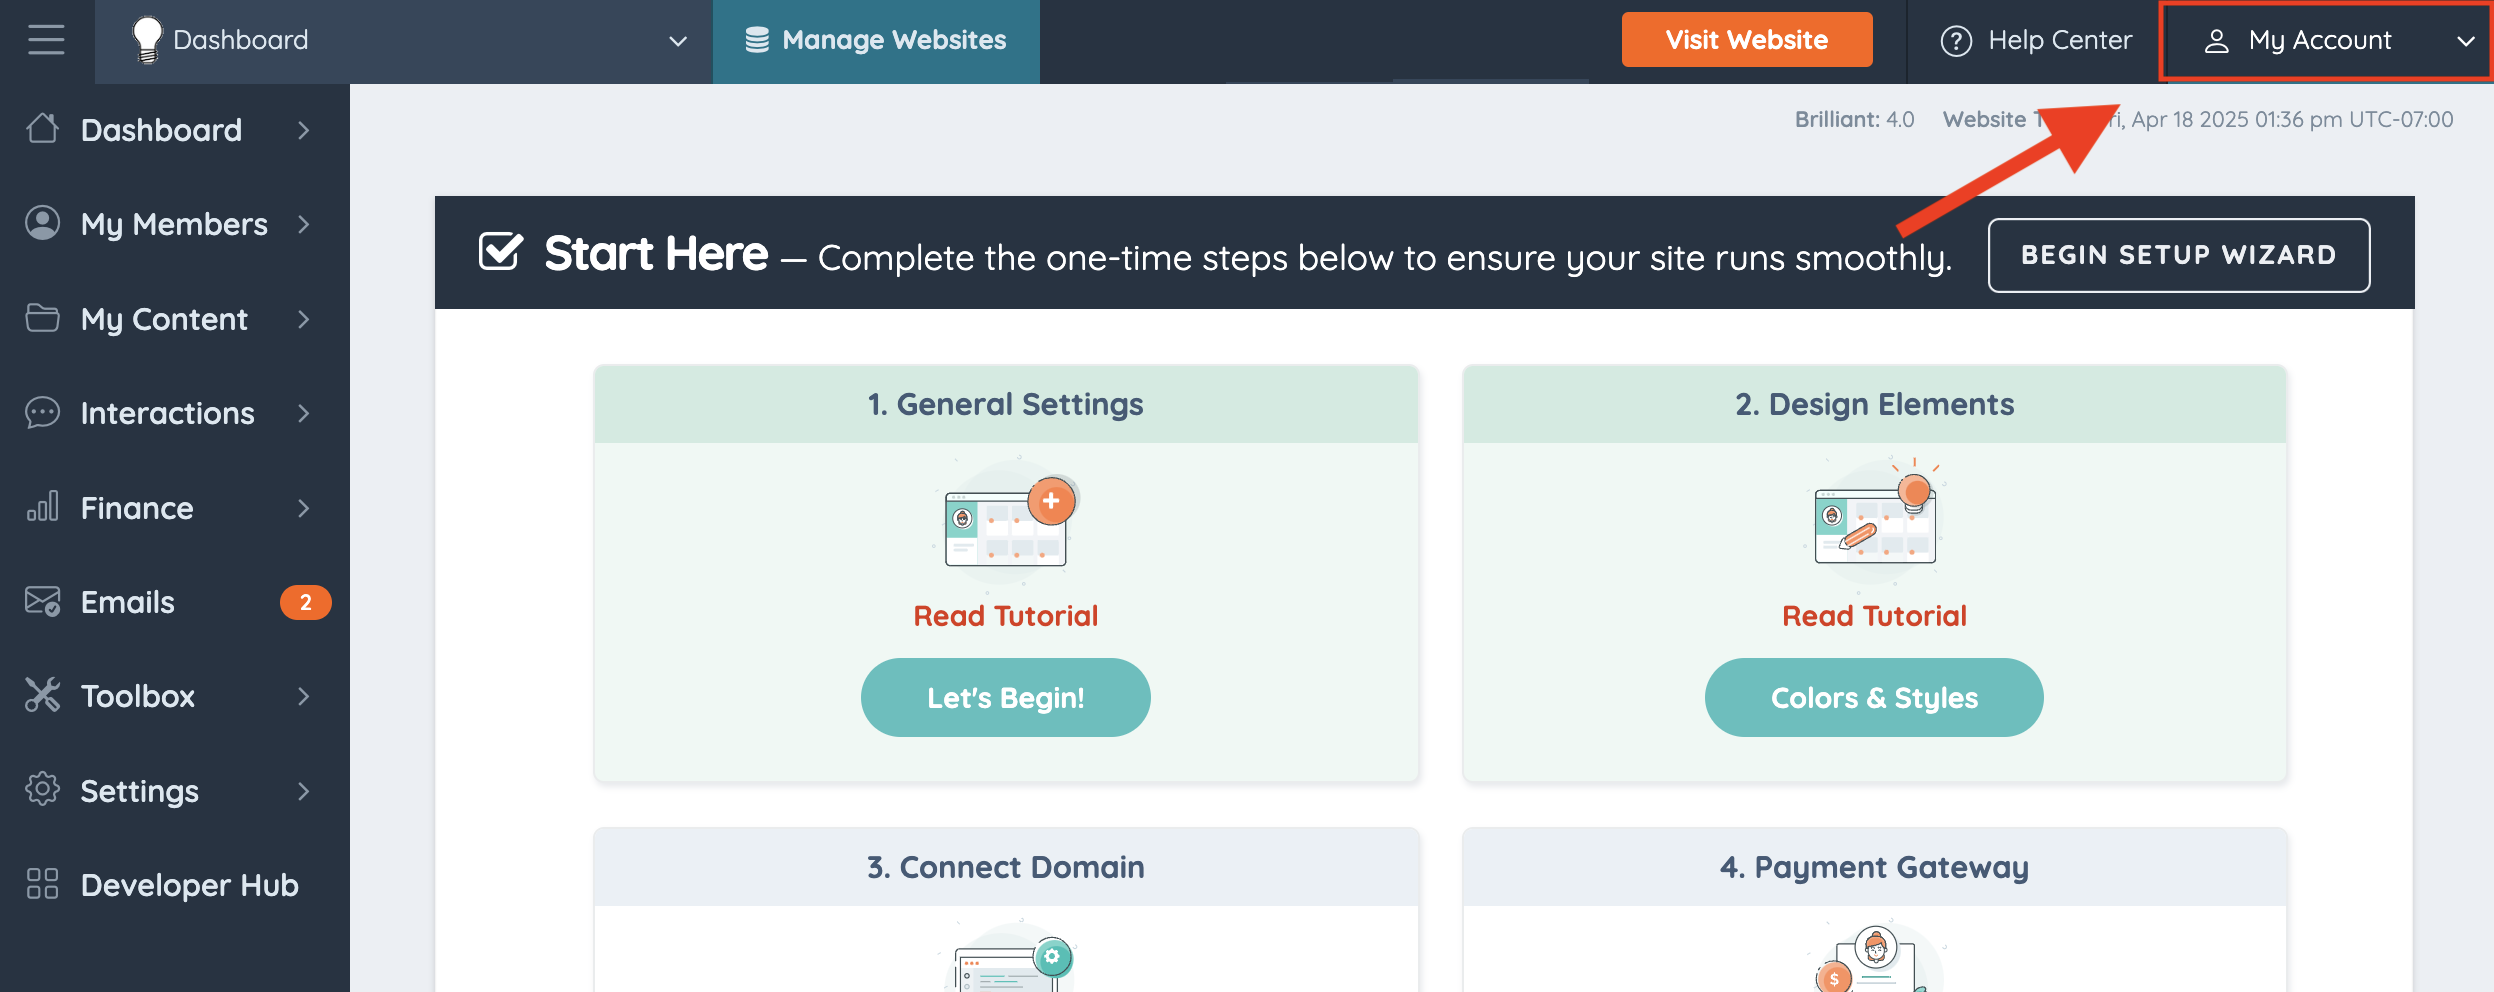2494x992 pixels.
Task: Click the Finance bar chart icon
Action: coord(43,506)
